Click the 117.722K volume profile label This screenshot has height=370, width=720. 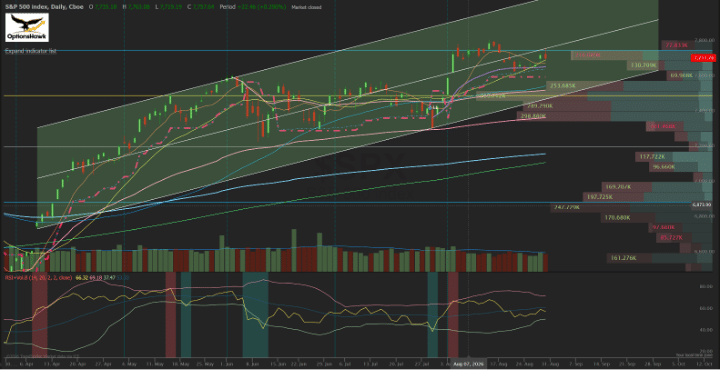pyautogui.click(x=652, y=157)
